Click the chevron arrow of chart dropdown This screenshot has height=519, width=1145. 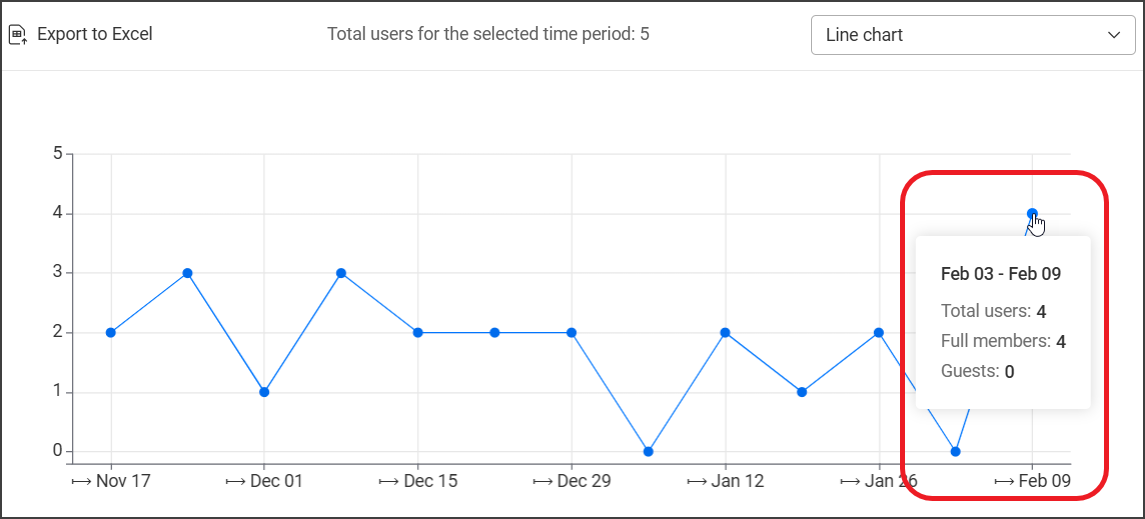tap(1115, 35)
